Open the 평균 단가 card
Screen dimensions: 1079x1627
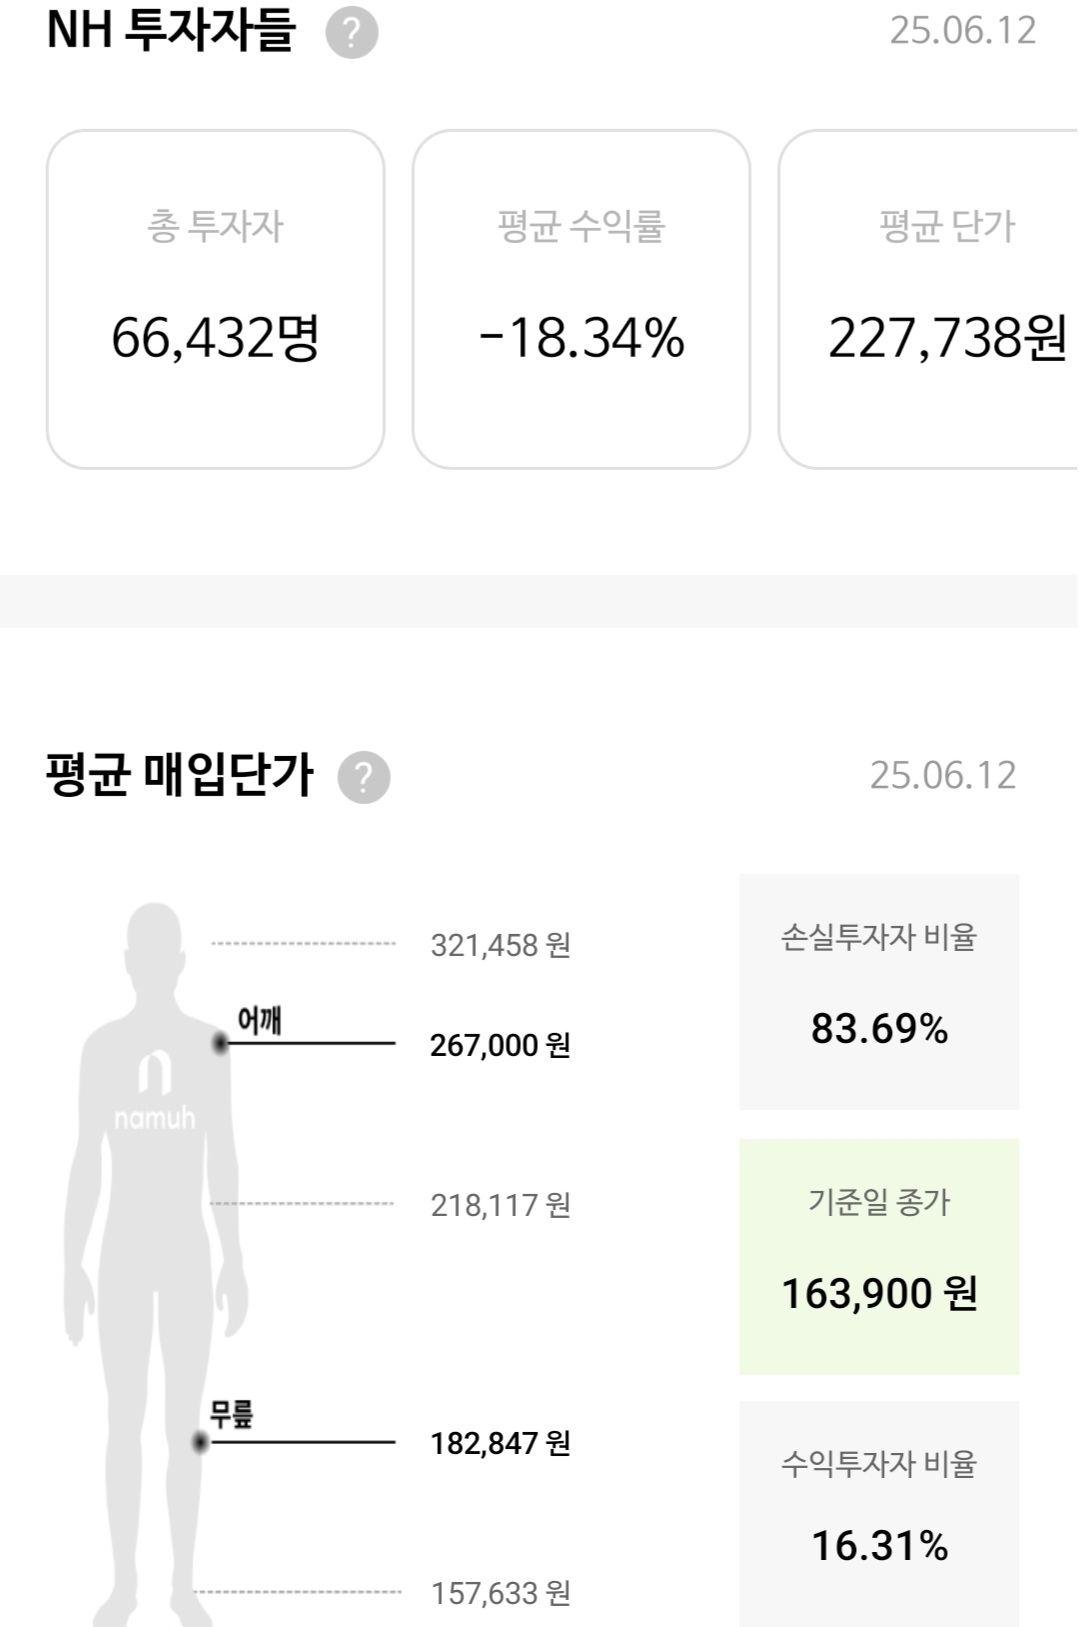pos(928,299)
